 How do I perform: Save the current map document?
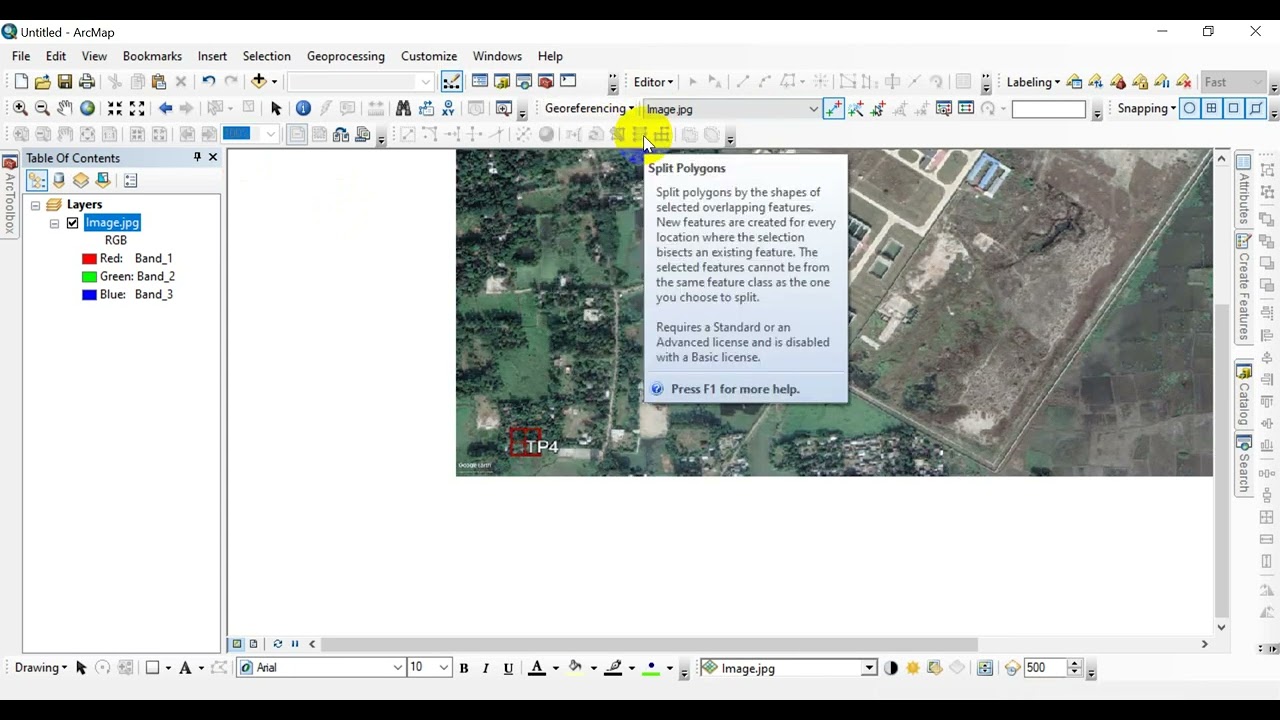coord(64,82)
